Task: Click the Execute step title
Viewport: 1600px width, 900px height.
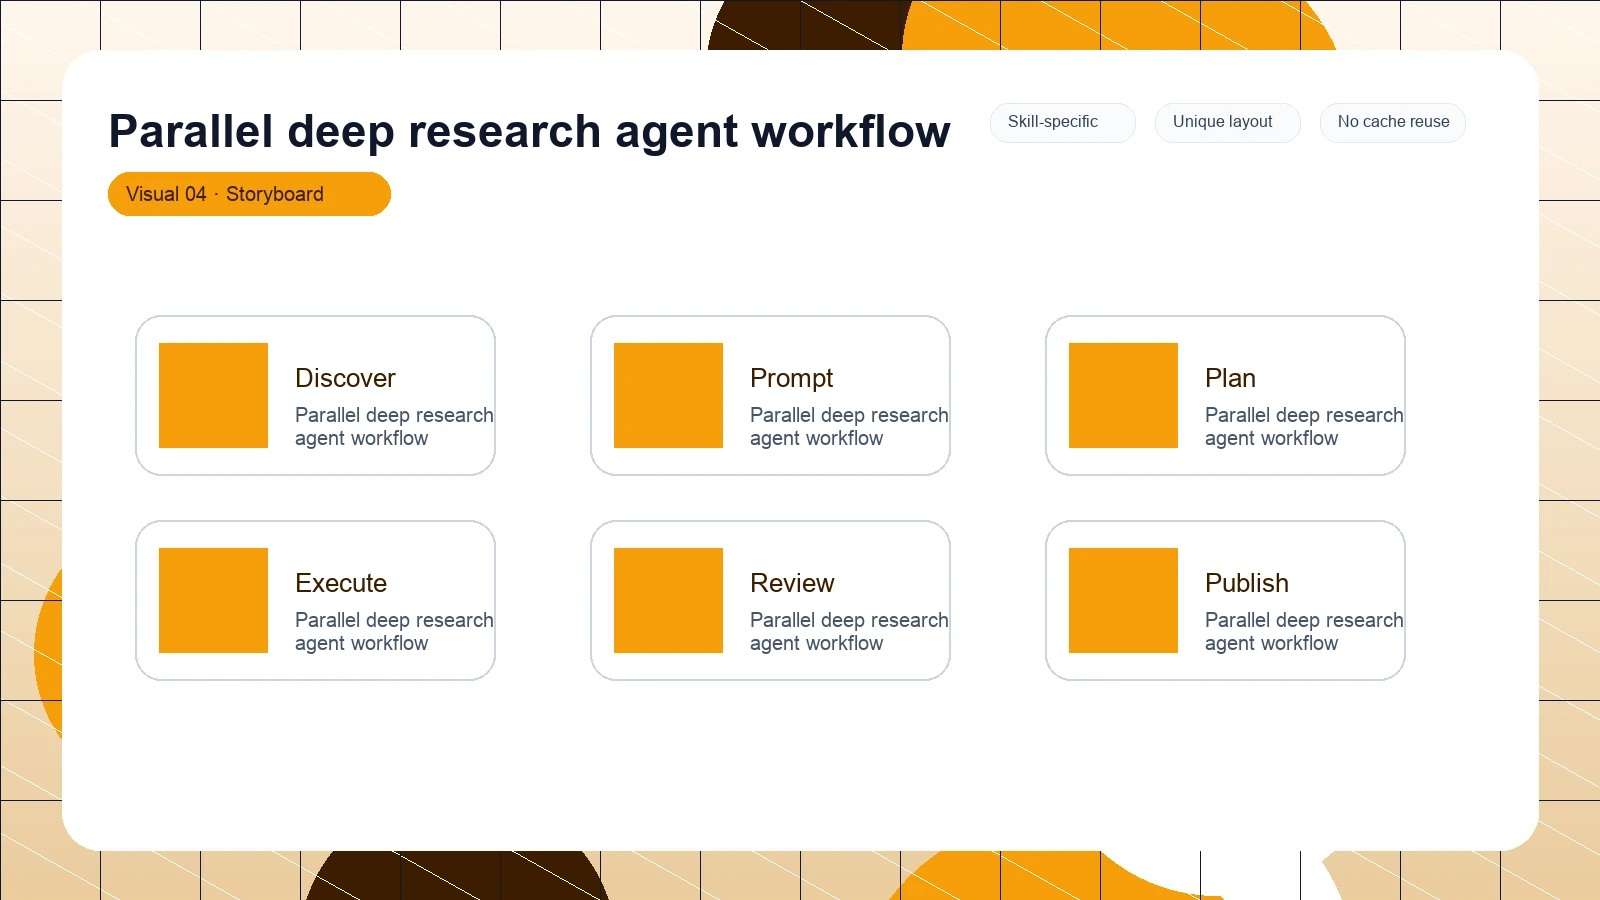Action: pos(341,583)
